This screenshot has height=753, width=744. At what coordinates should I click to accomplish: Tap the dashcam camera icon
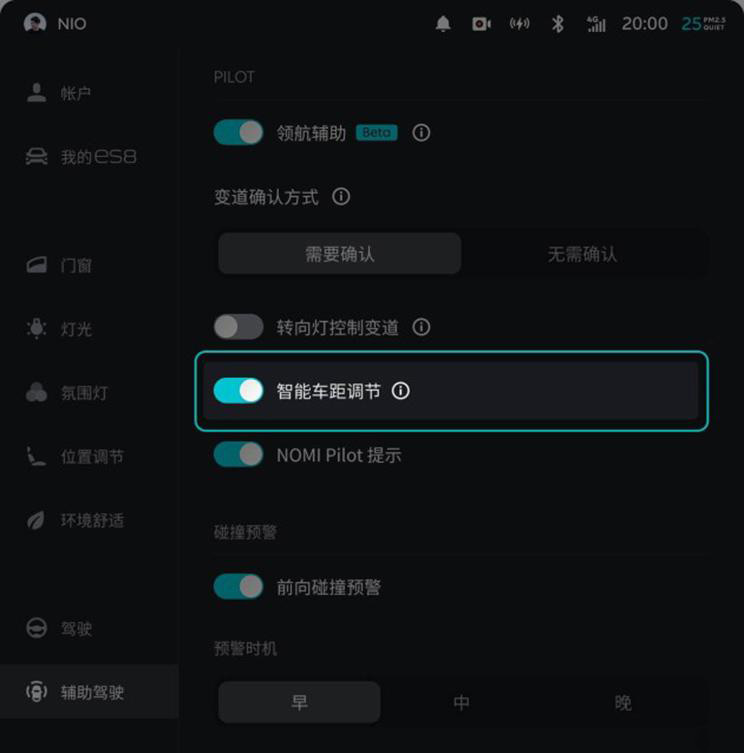pyautogui.click(x=481, y=24)
